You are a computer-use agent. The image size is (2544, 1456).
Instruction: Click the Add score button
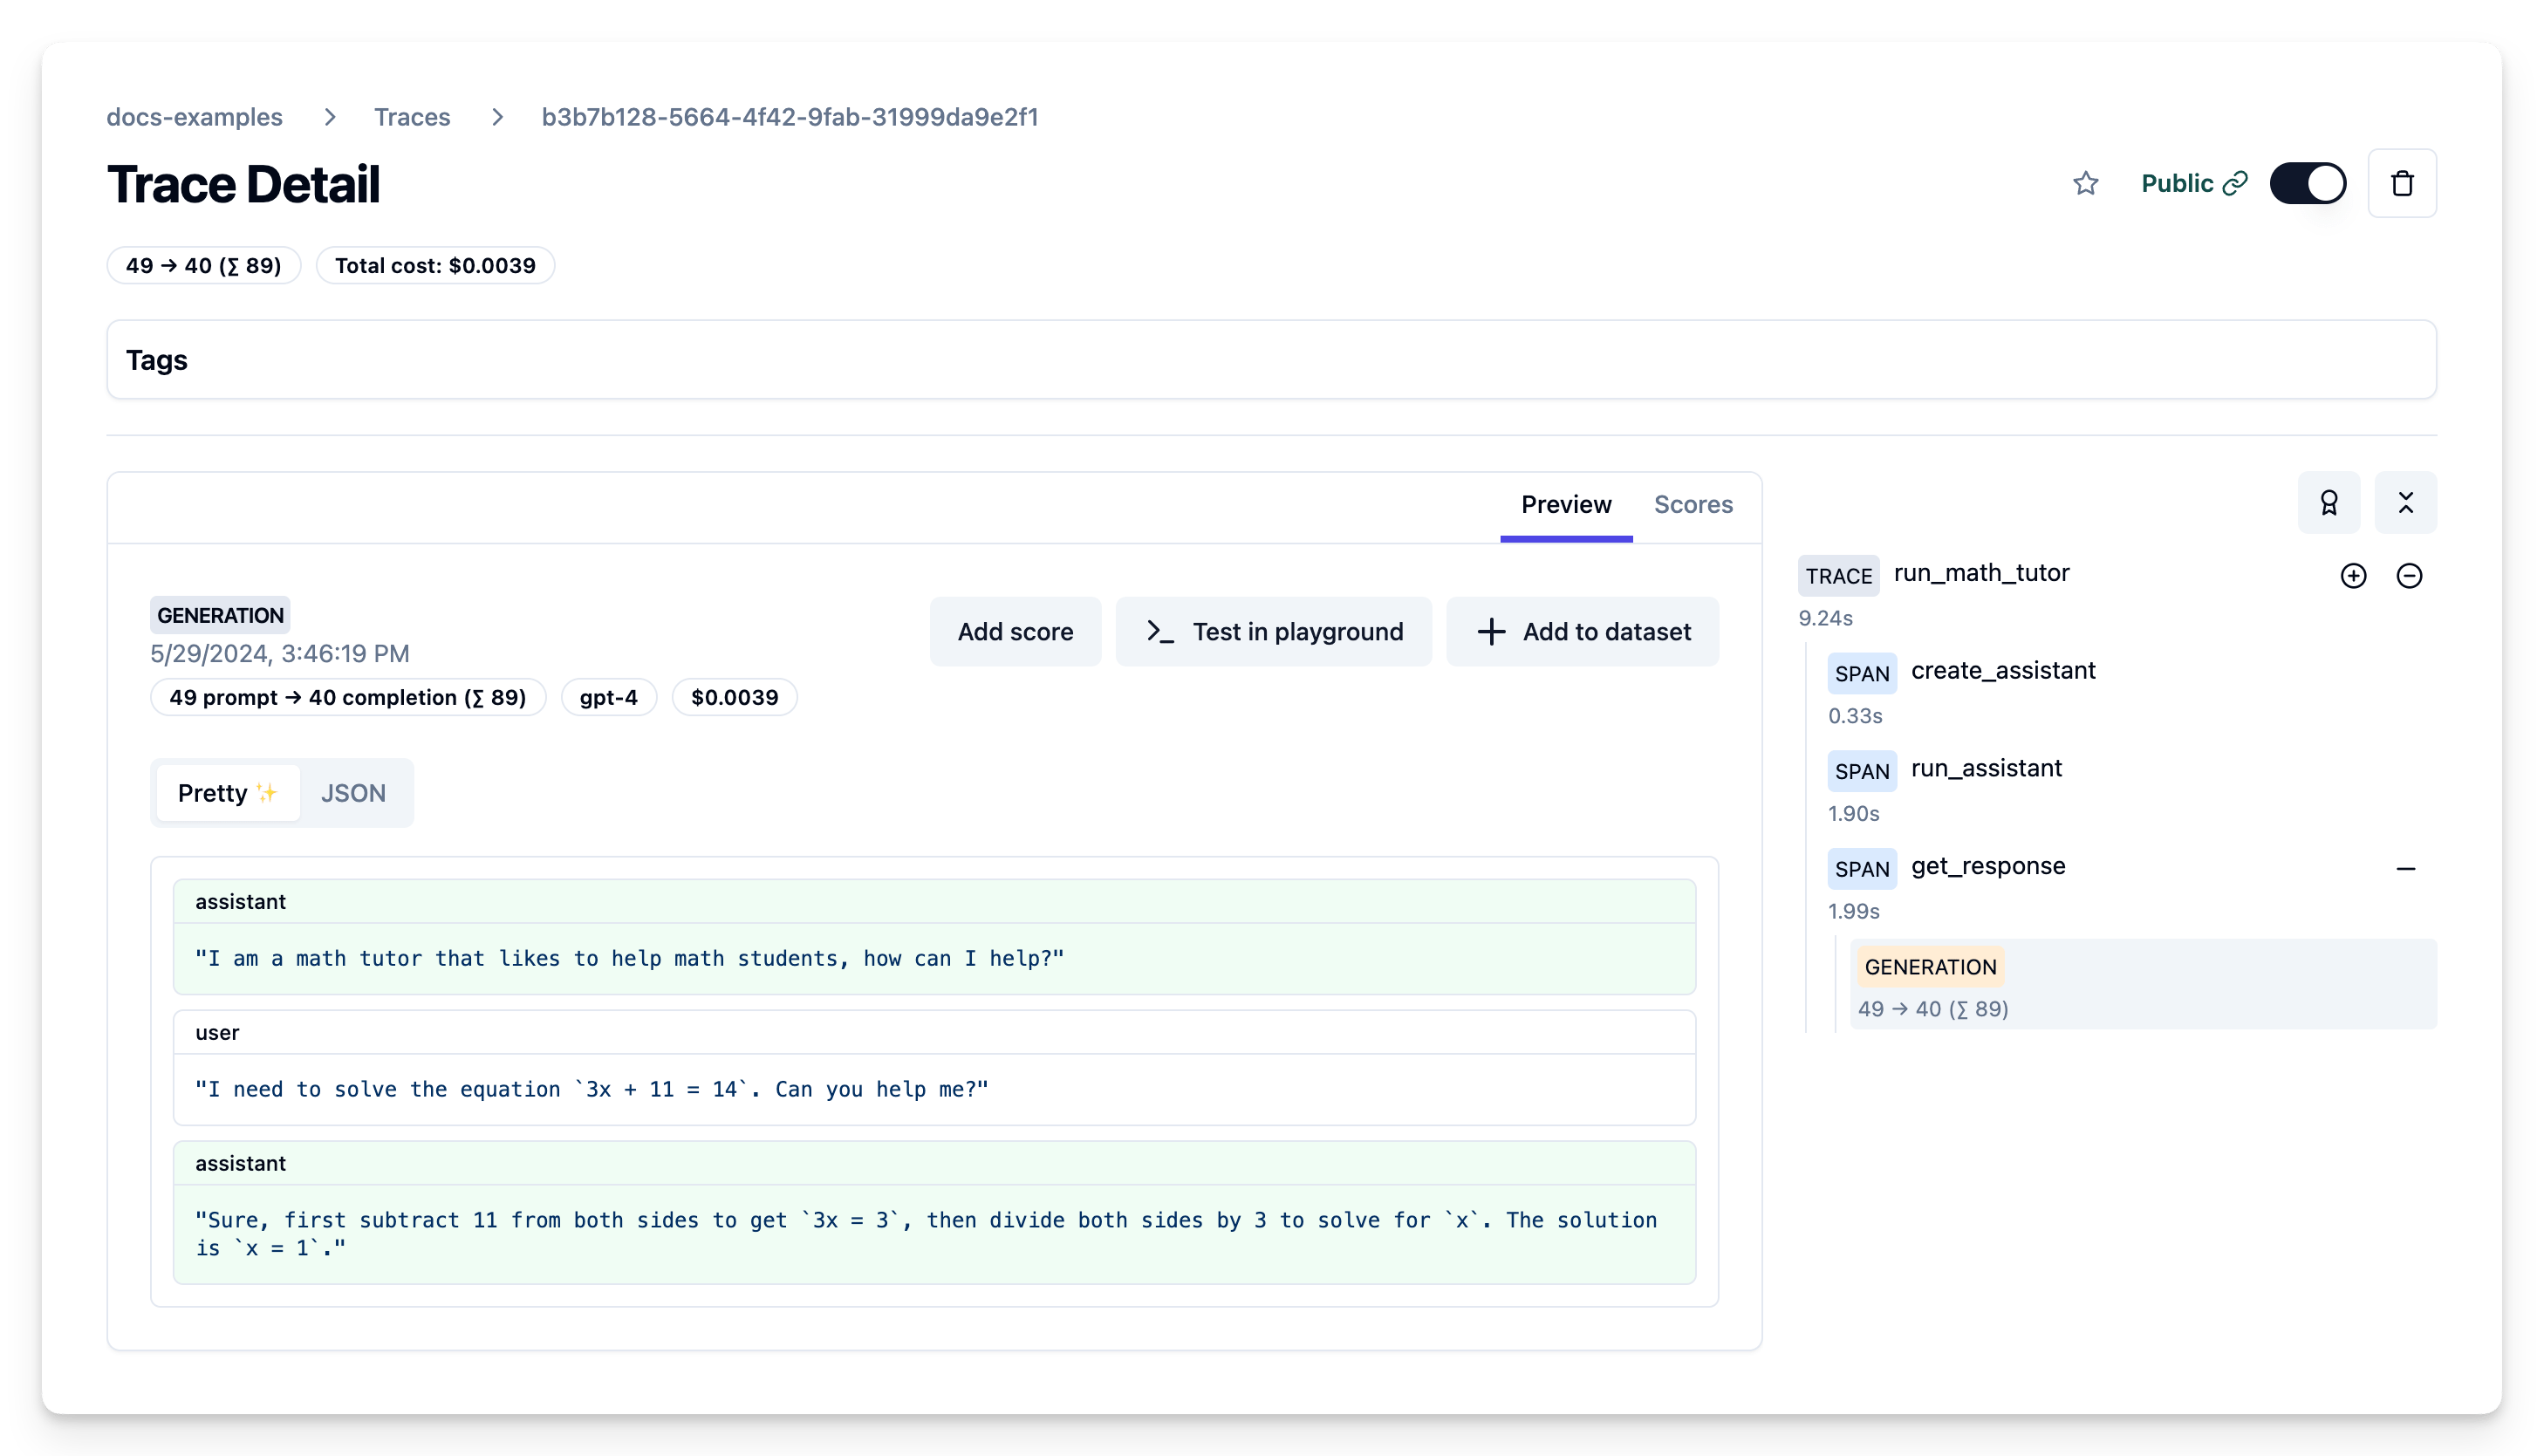1015,631
